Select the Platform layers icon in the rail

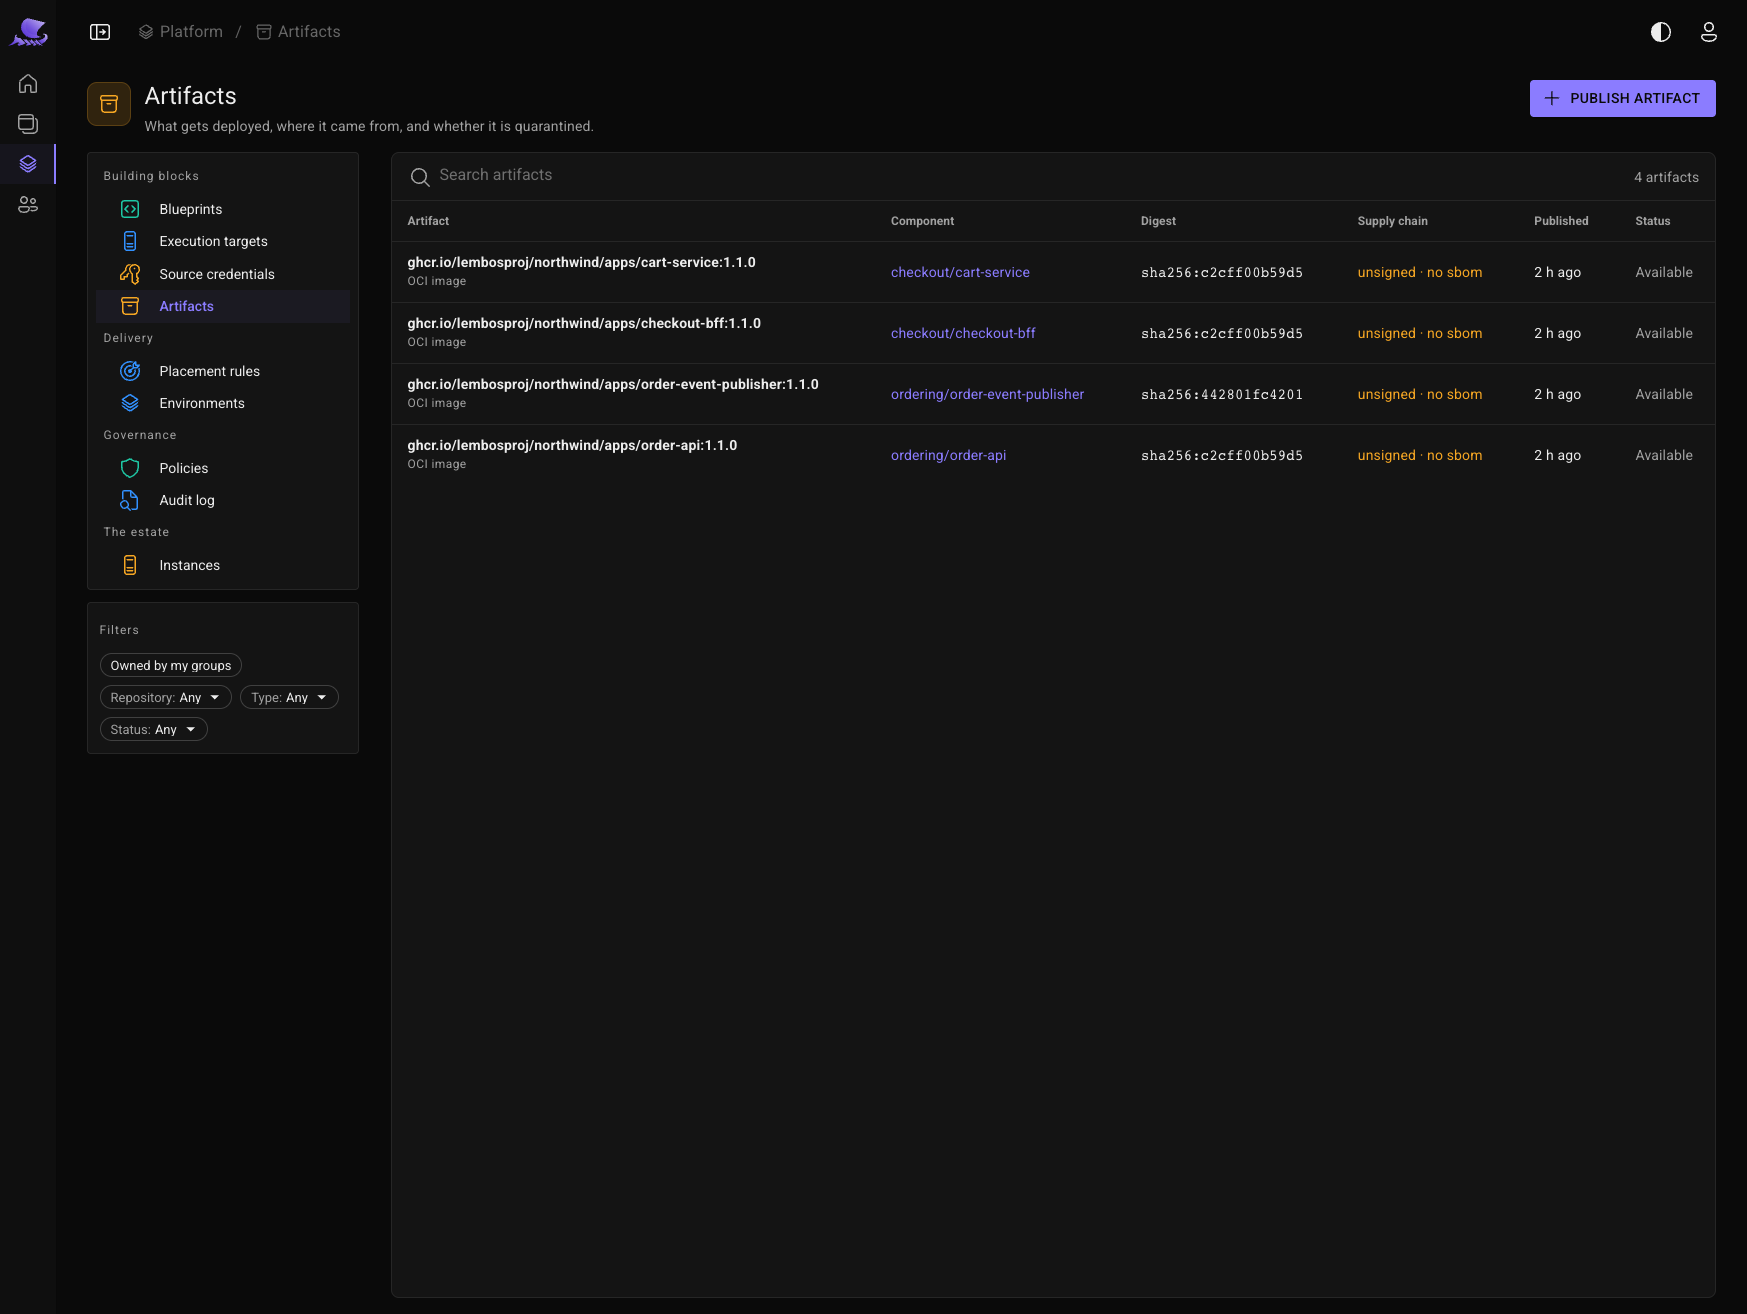coord(28,164)
